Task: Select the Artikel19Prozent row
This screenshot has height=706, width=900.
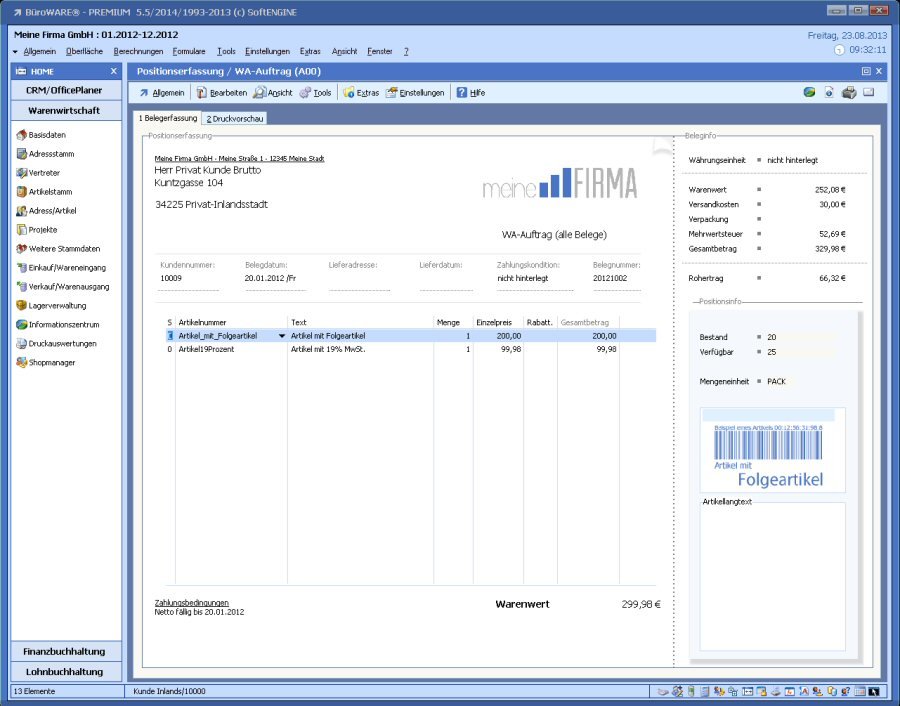Action: (x=410, y=349)
